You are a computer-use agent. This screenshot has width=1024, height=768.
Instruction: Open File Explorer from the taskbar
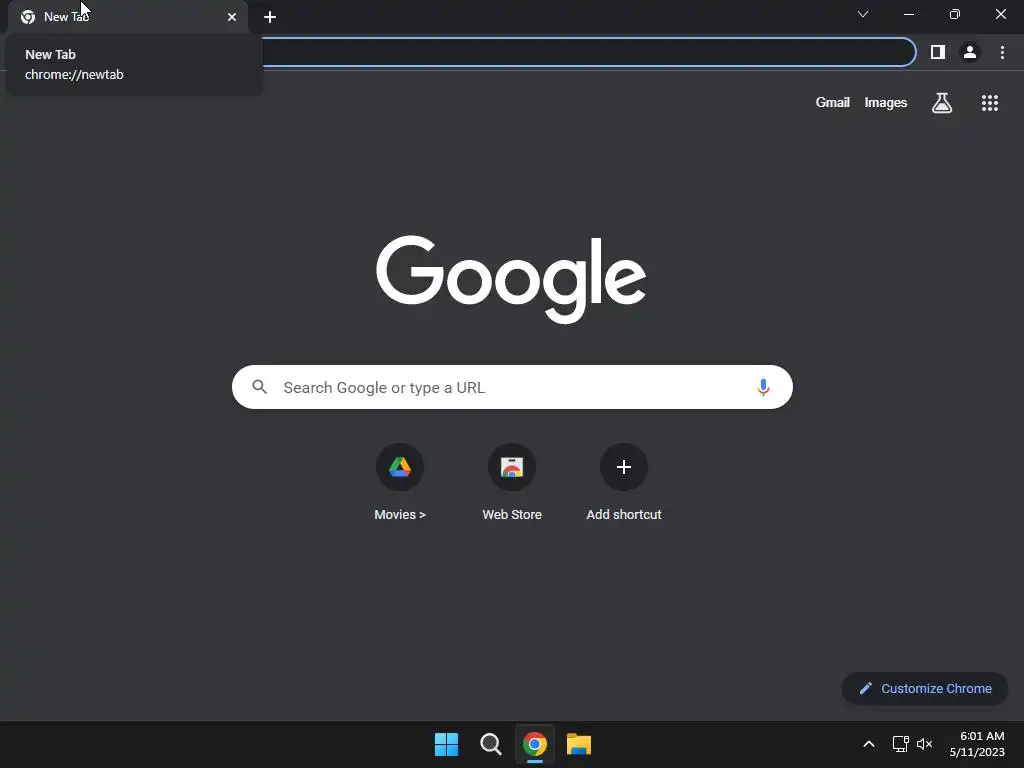coord(579,744)
